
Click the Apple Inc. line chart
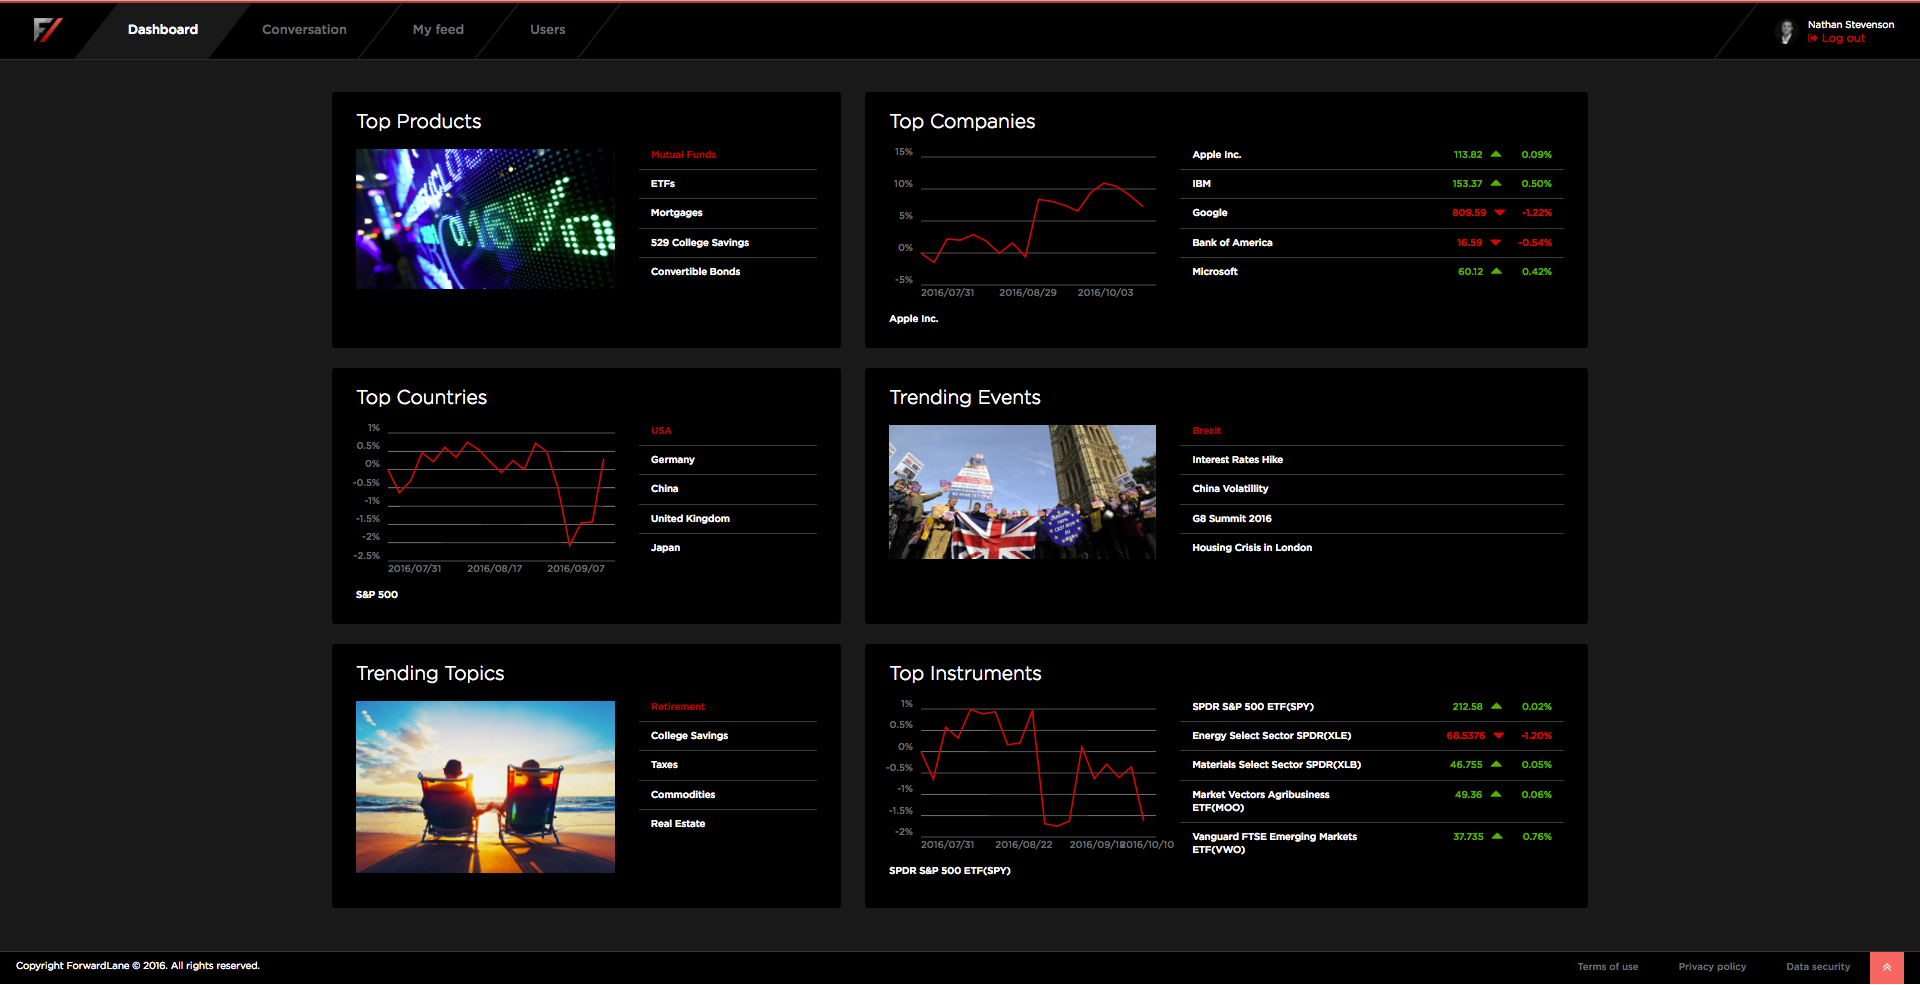(x=1022, y=222)
